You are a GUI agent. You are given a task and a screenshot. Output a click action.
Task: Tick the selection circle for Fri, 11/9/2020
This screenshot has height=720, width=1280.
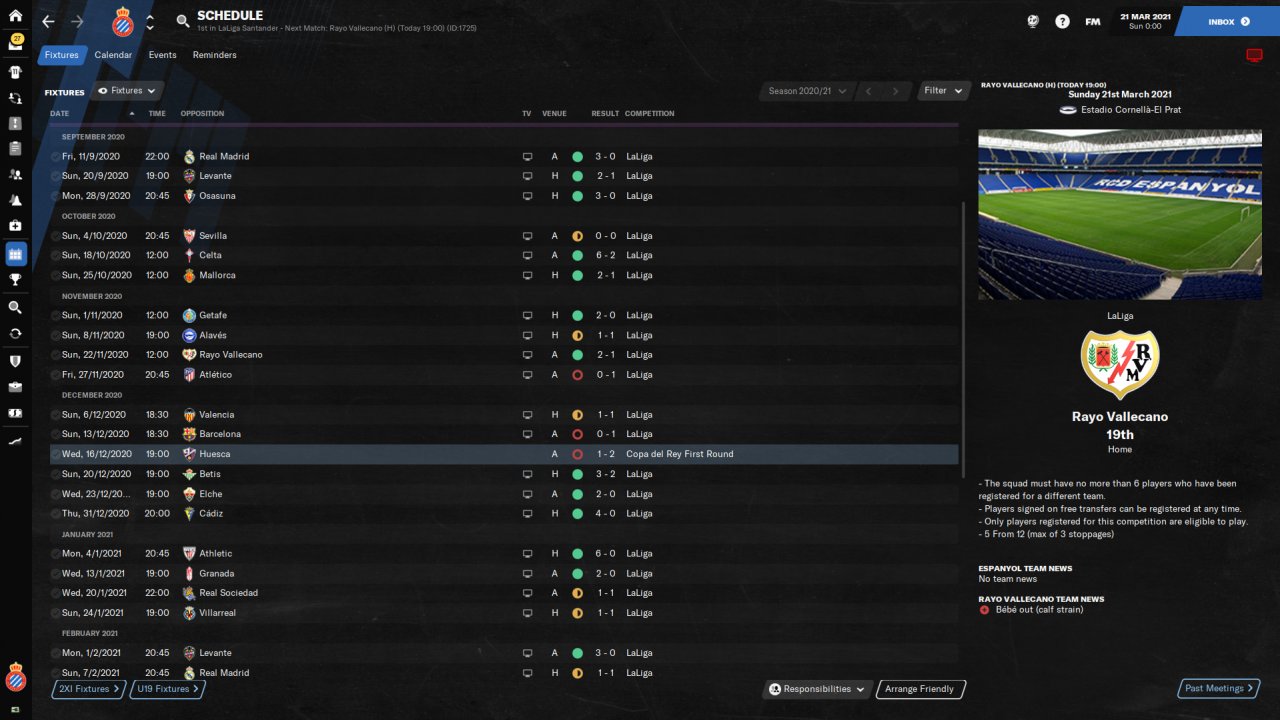coord(55,157)
